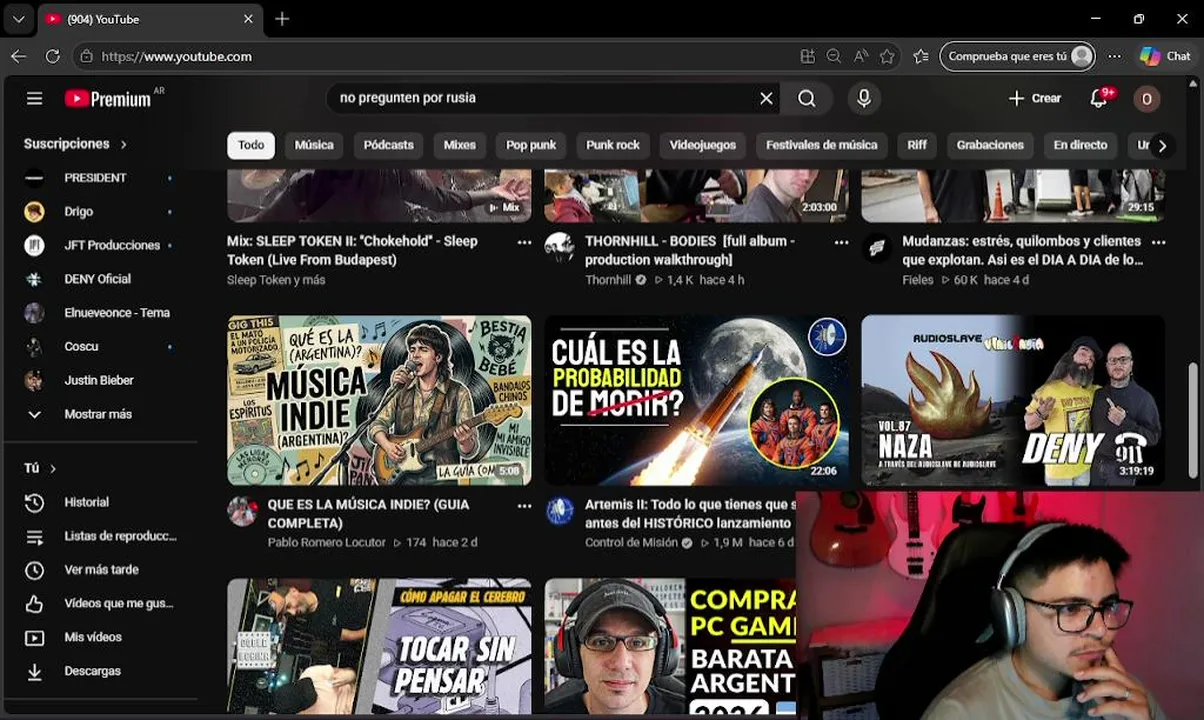Open Pablo Romero Locutor channel avatar
1204x720 pixels.
pyautogui.click(x=242, y=511)
